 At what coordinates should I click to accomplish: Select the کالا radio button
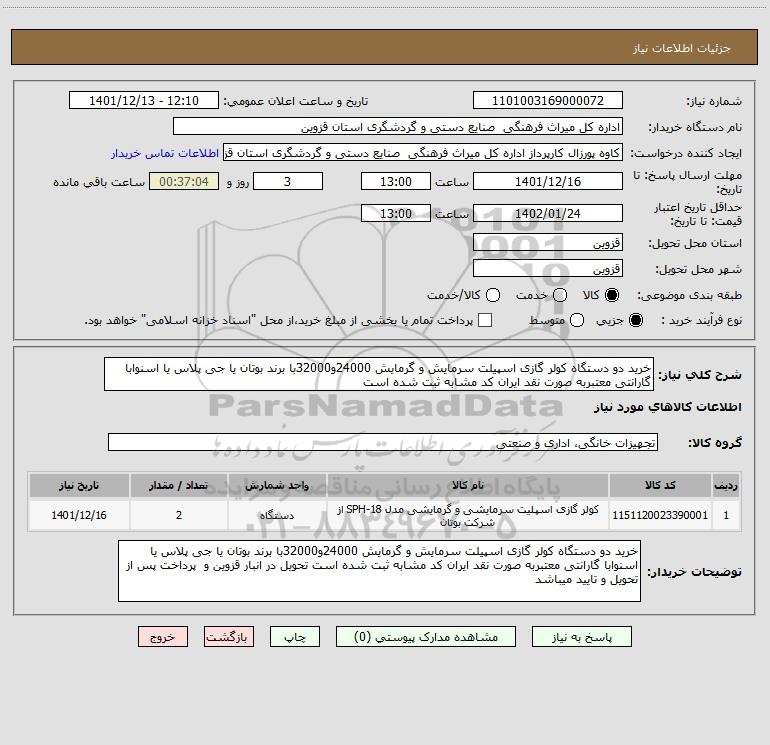(x=612, y=295)
